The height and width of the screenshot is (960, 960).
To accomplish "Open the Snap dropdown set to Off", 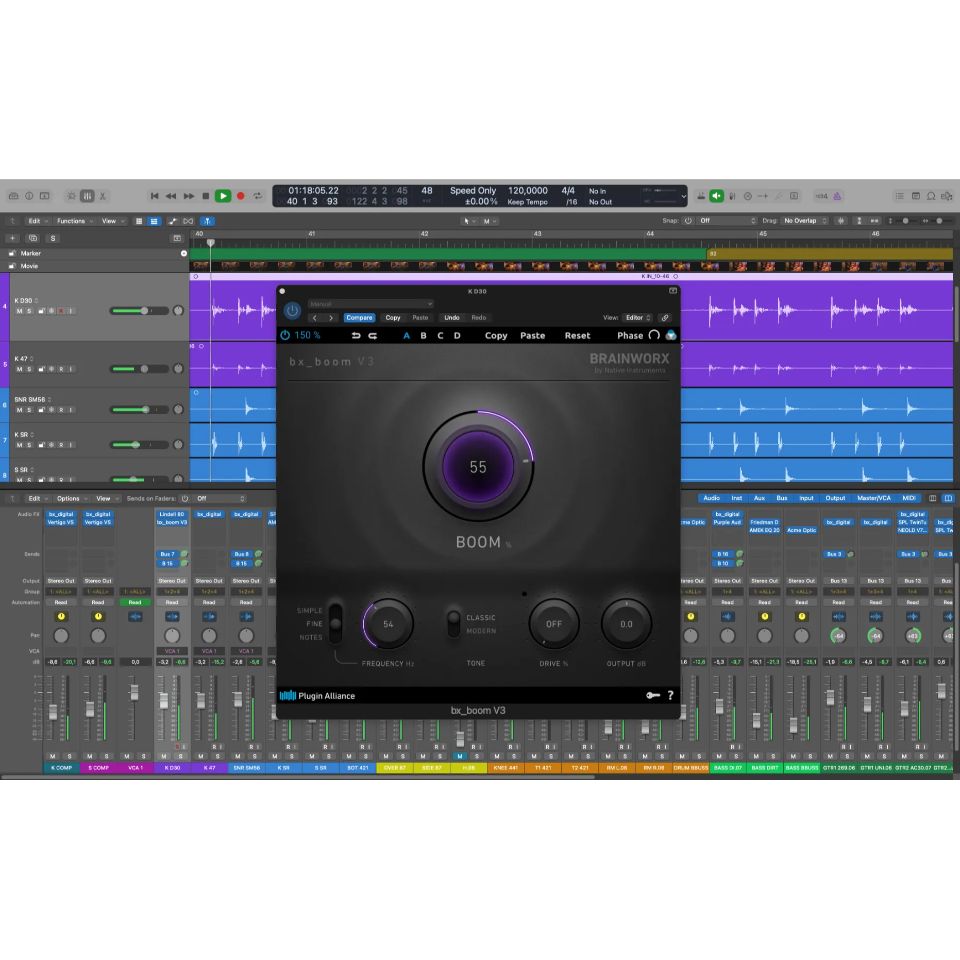I will tap(727, 220).
